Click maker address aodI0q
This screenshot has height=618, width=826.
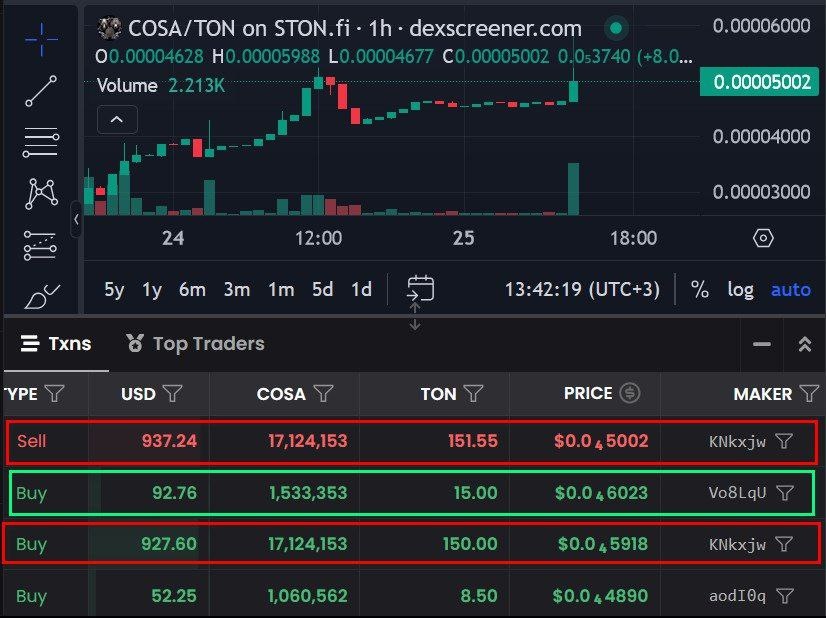click(x=737, y=596)
